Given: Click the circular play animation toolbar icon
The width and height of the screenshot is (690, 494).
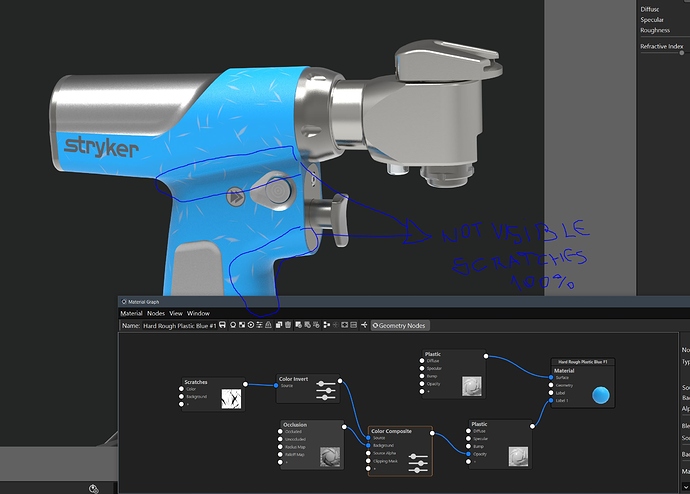Looking at the screenshot, I should tap(250, 325).
